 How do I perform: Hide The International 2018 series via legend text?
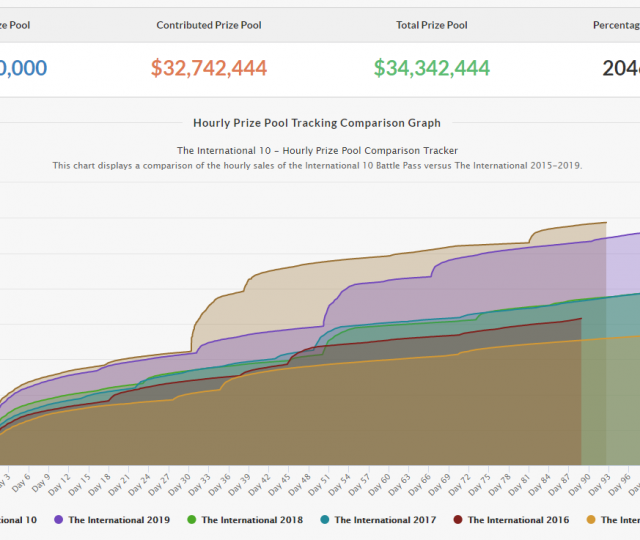pyautogui.click(x=252, y=520)
